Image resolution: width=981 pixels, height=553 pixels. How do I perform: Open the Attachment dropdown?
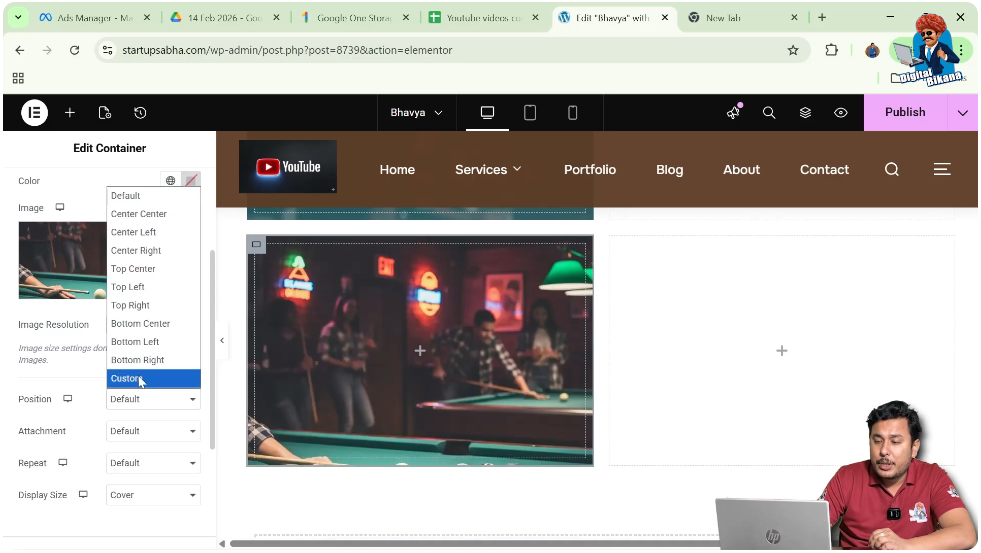coord(153,431)
